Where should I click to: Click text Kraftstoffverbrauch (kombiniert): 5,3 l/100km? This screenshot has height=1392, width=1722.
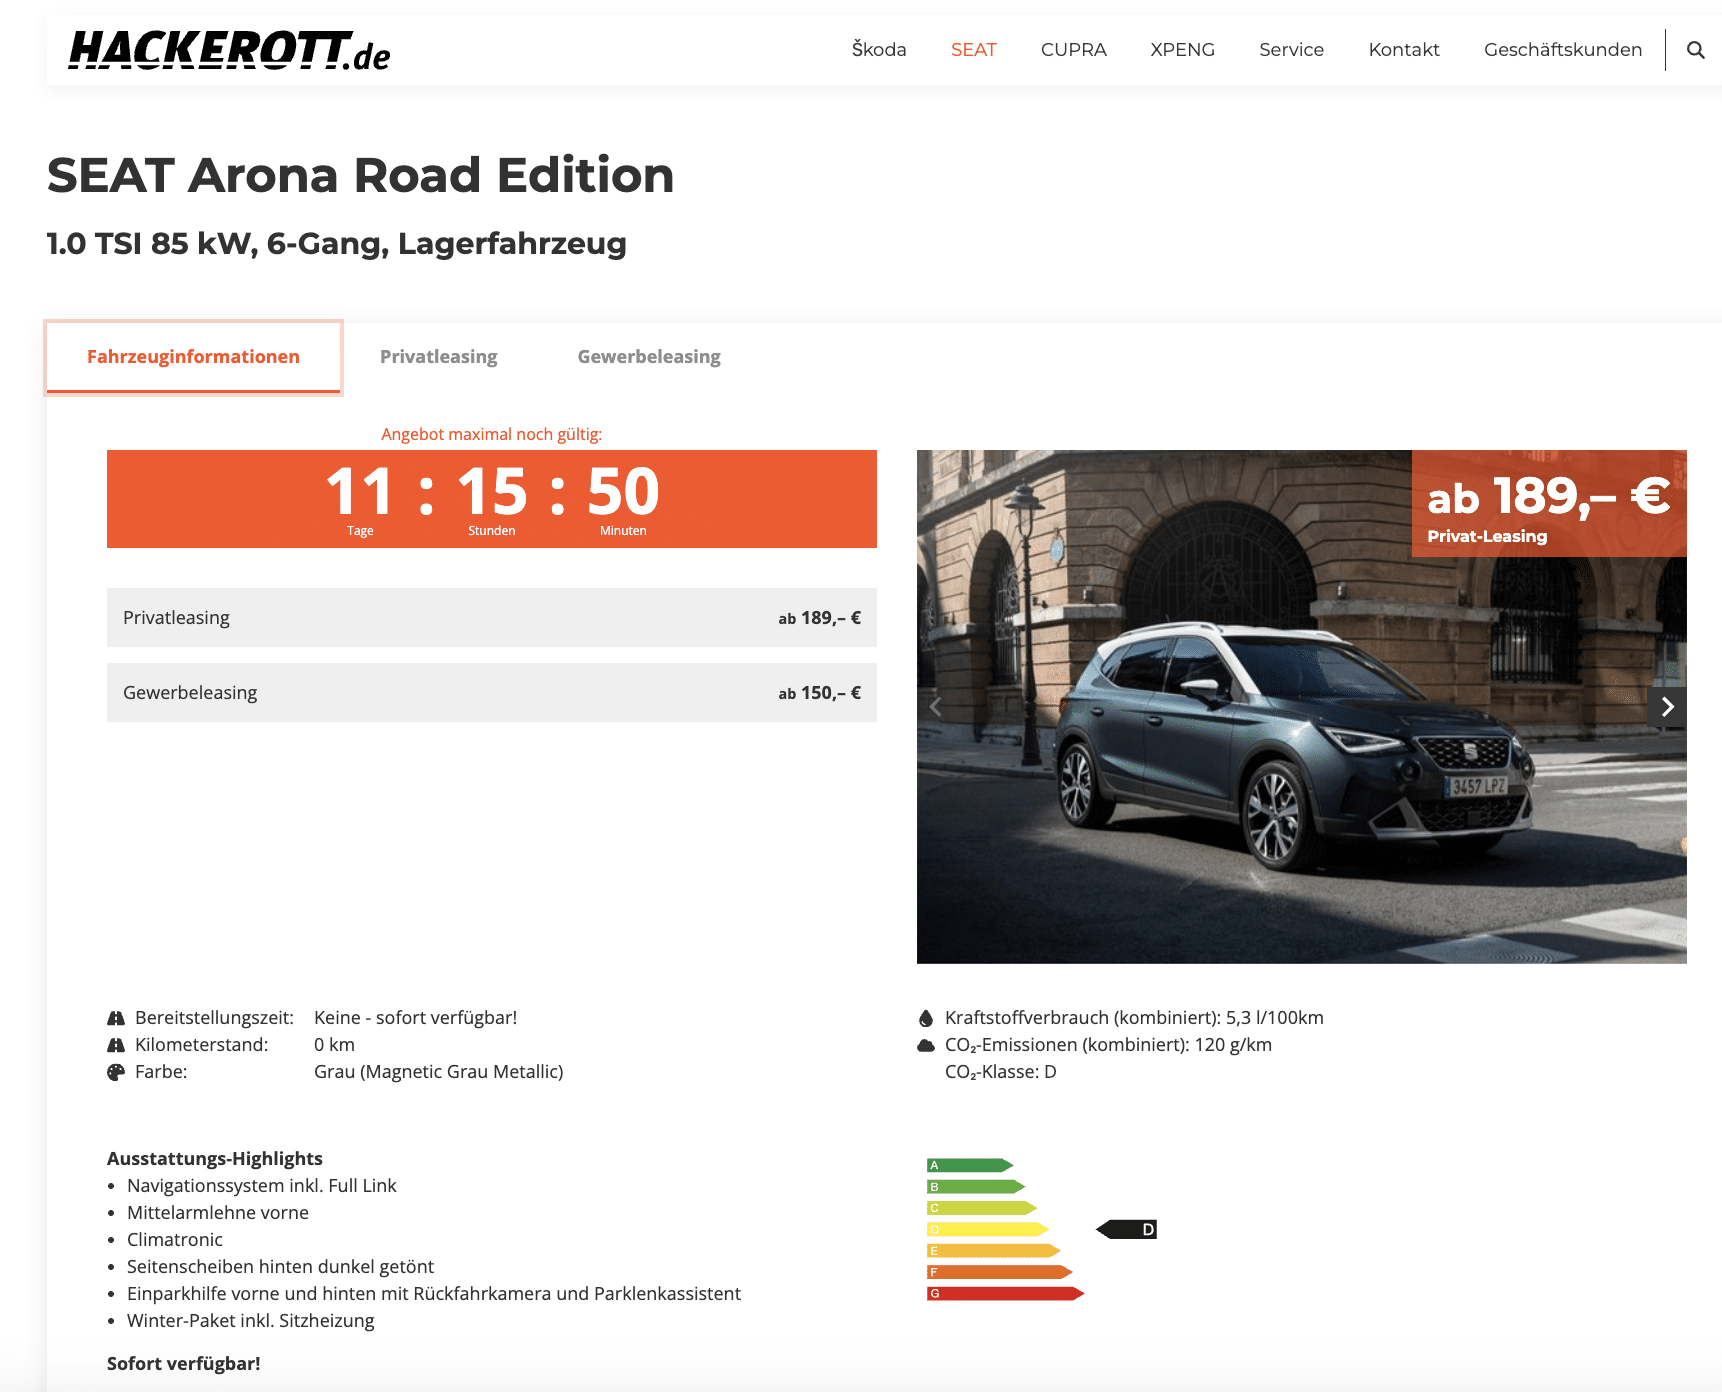click(x=1134, y=1018)
